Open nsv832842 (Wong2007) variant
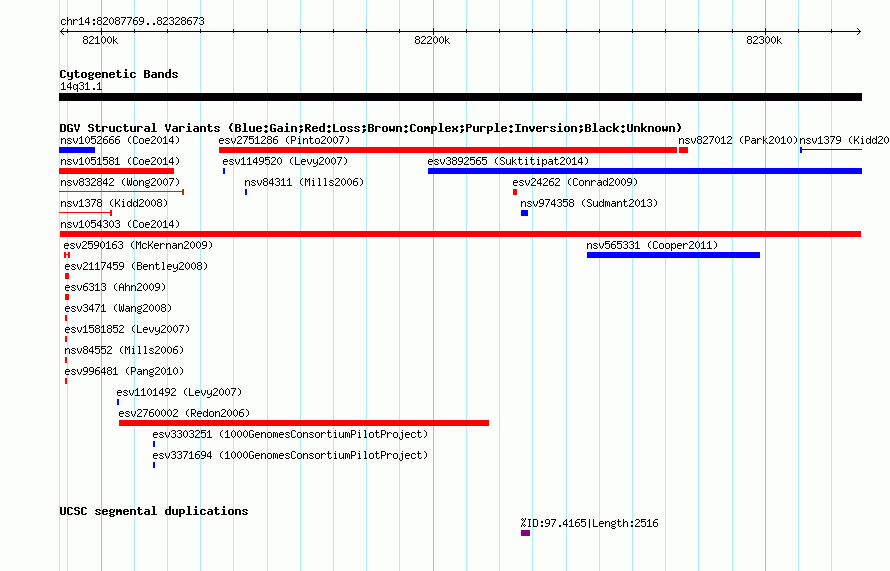This screenshot has height=571, width=890. tap(120, 182)
